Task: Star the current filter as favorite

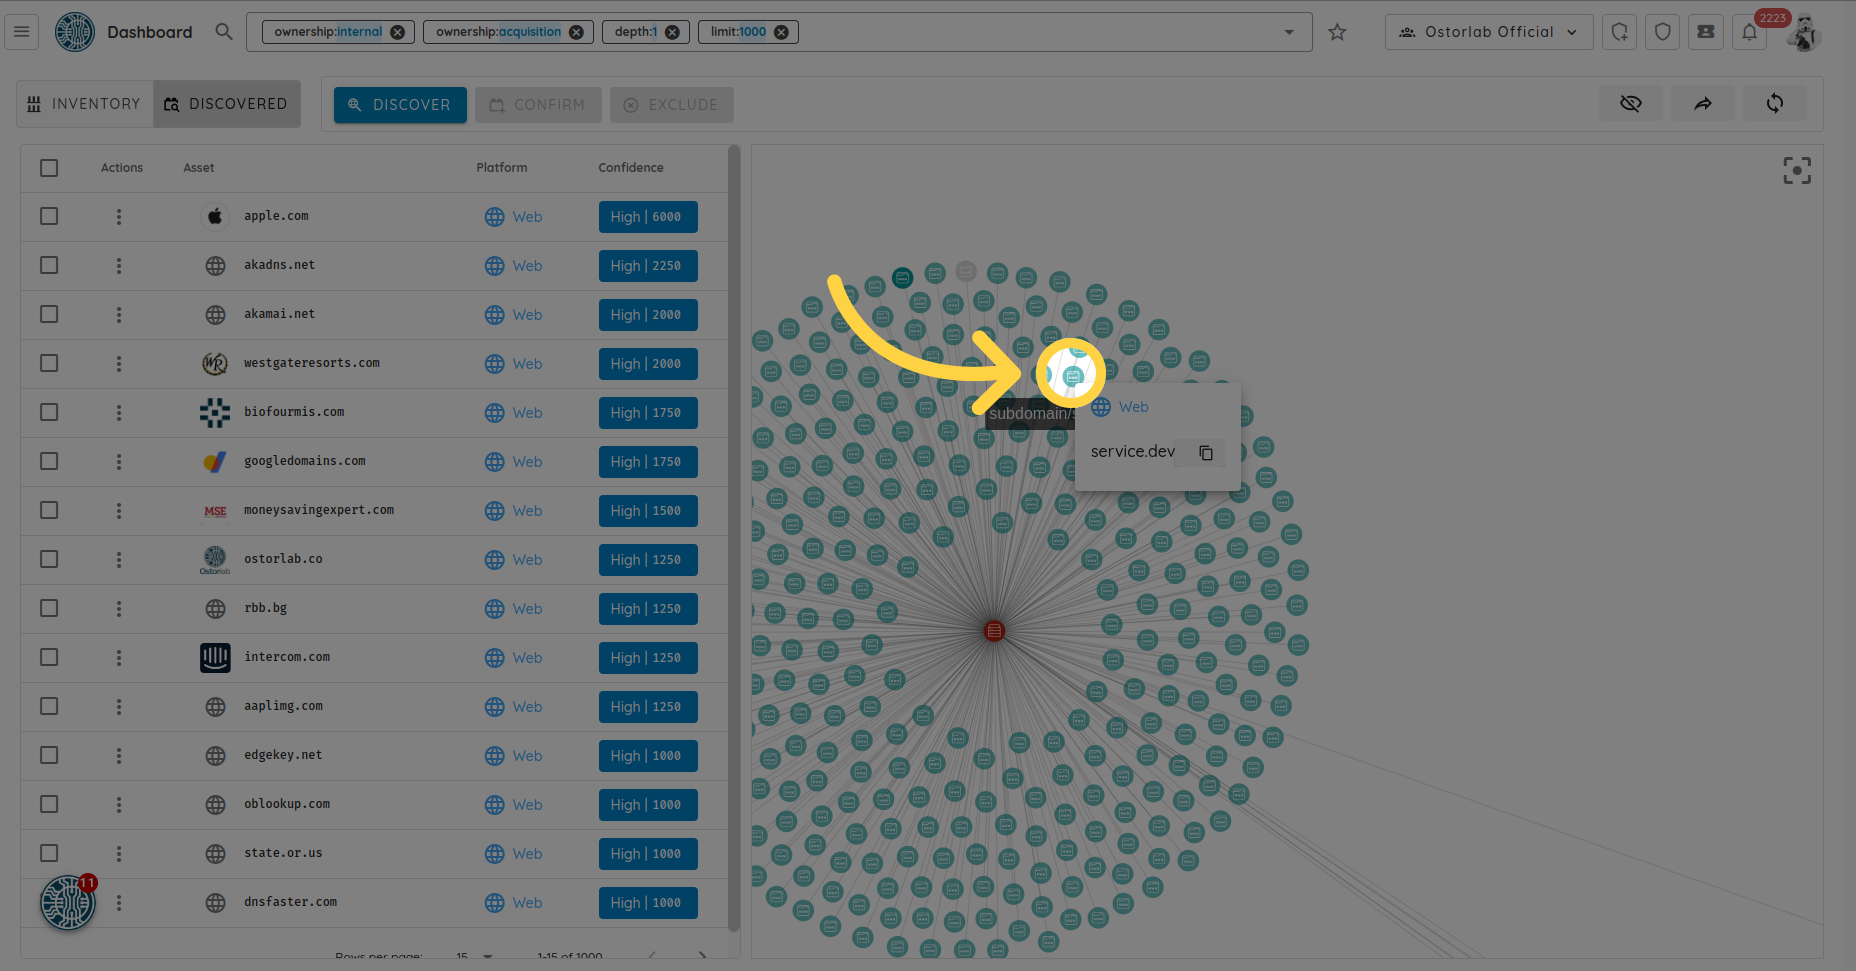Action: coord(1337,32)
